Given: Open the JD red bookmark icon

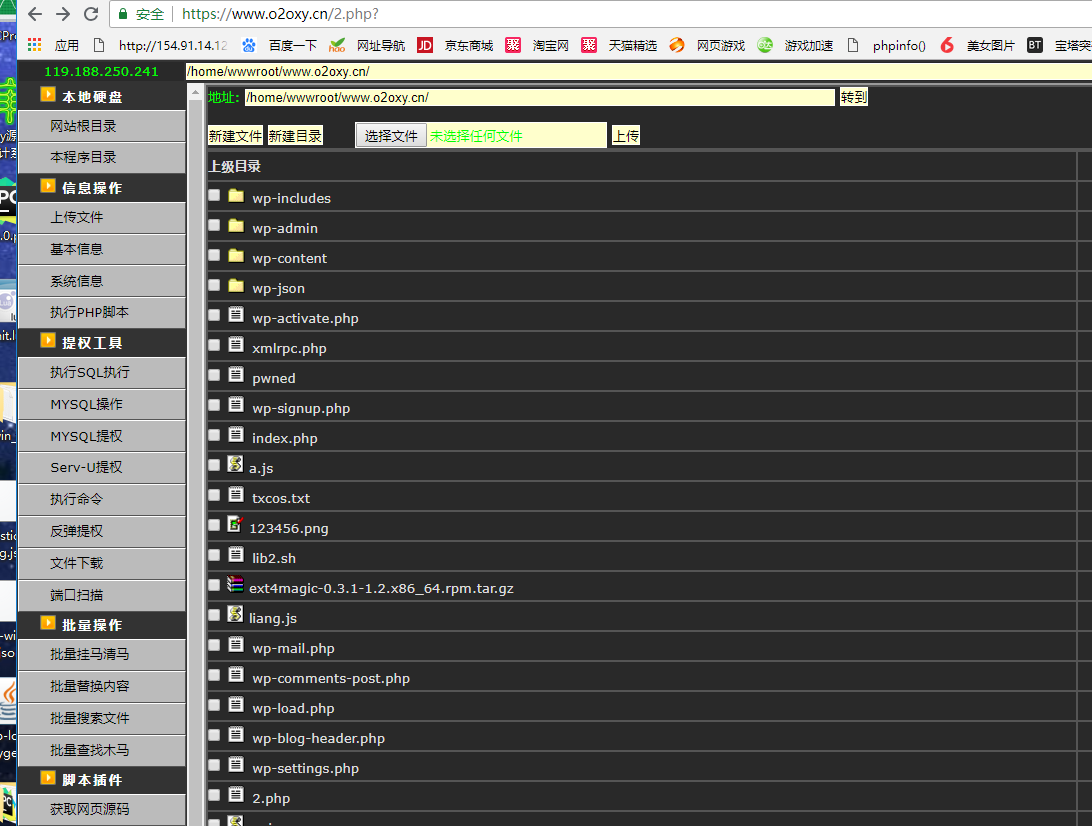Looking at the screenshot, I should (425, 45).
